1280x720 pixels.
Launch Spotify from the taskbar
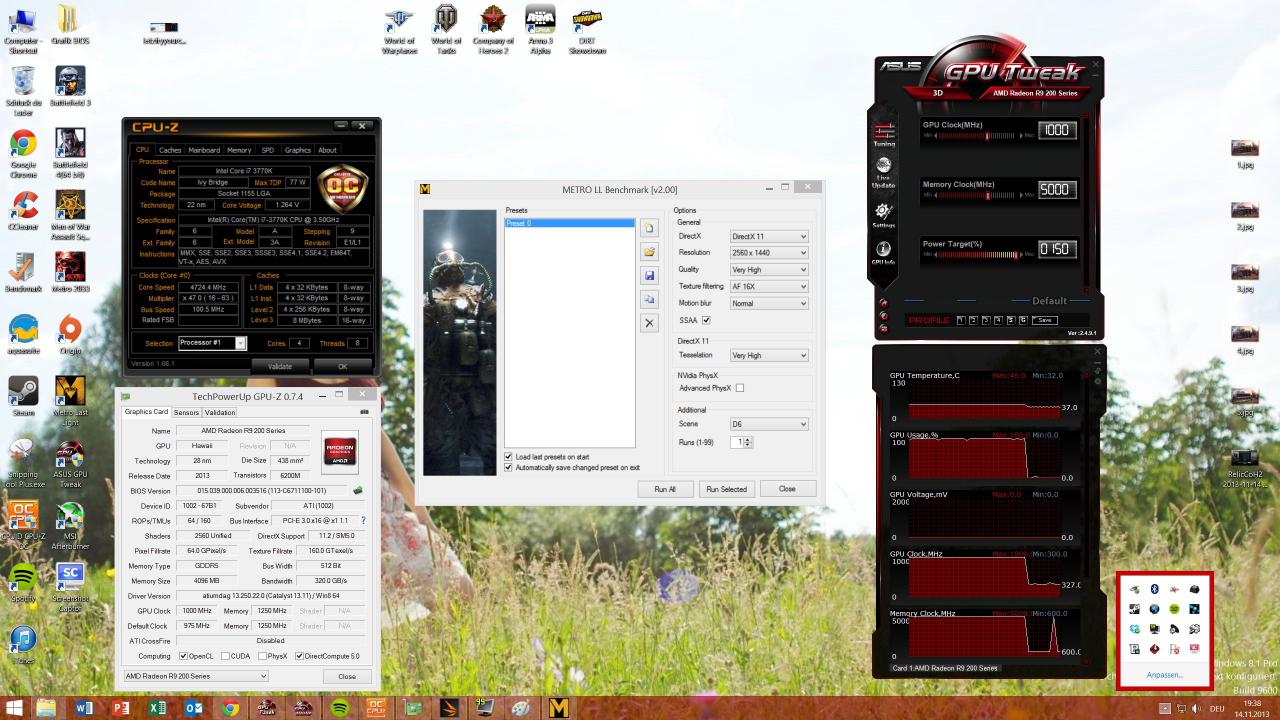[339, 708]
